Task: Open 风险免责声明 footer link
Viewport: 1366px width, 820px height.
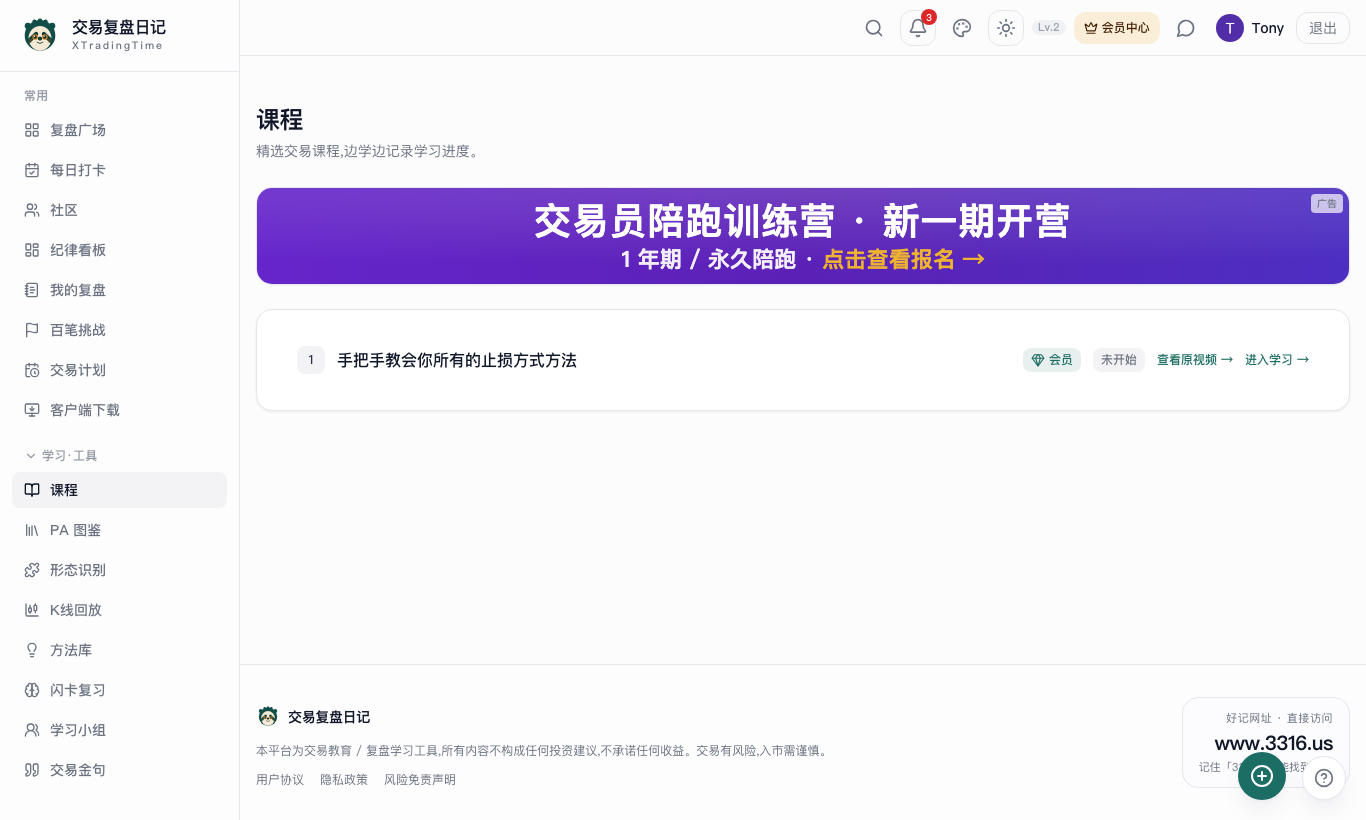Action: pyautogui.click(x=420, y=780)
